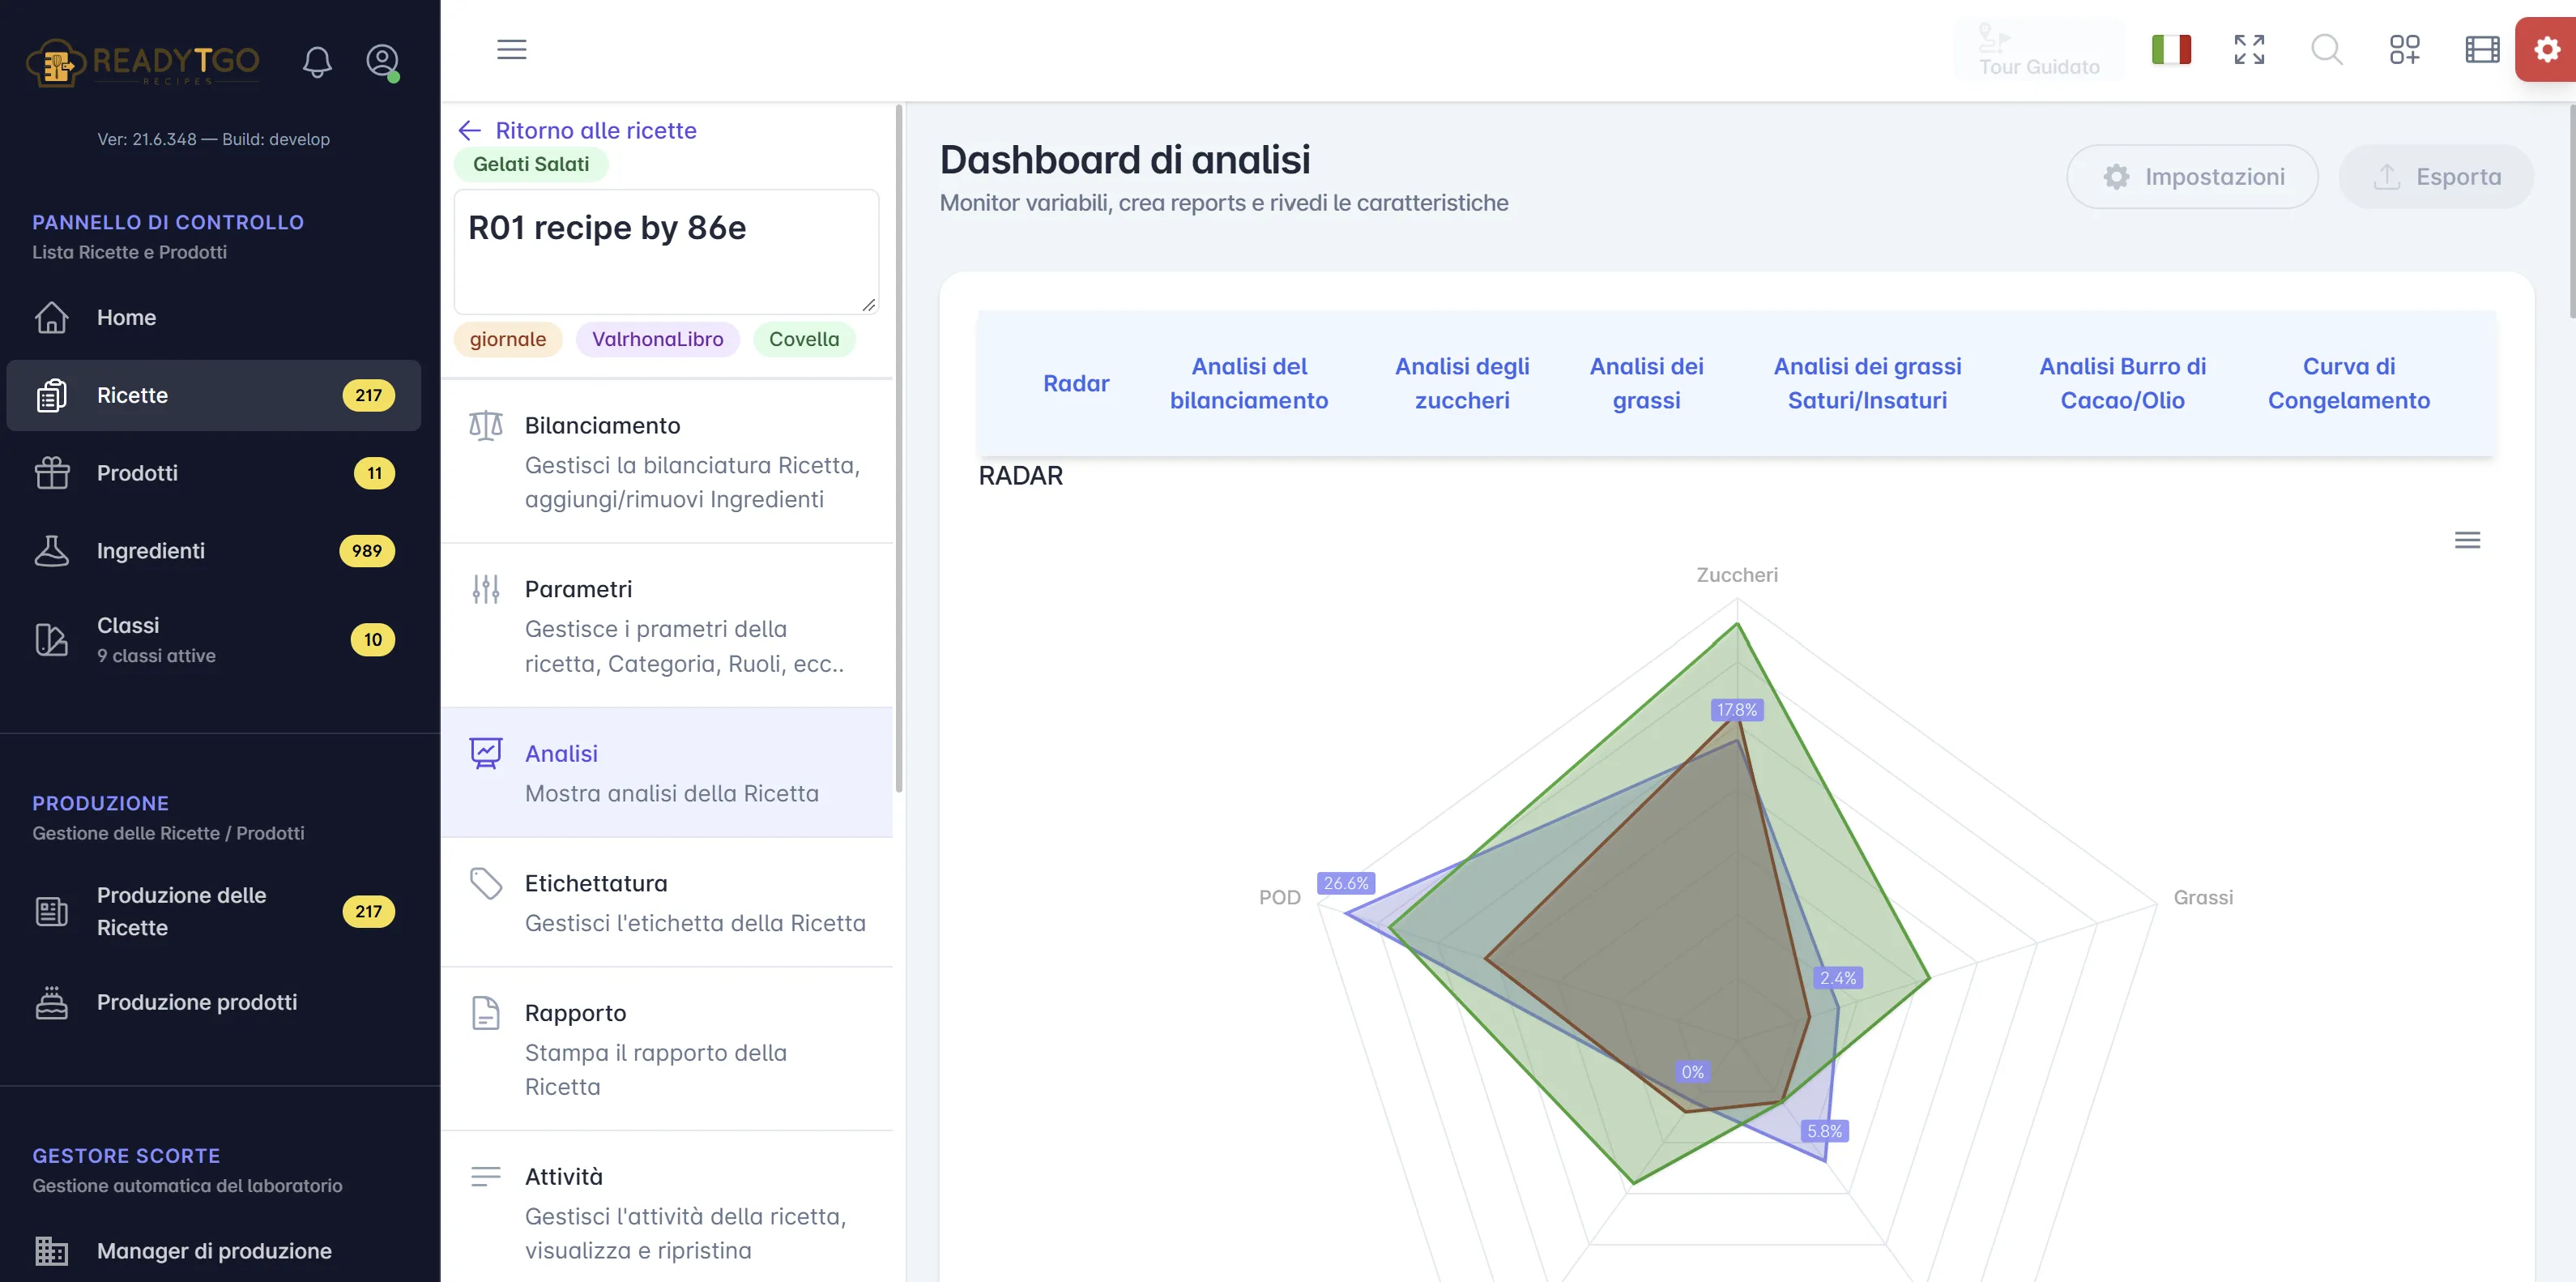
Task: Open Analisi Burro di Cacao/Olio tab
Action: coord(2122,383)
